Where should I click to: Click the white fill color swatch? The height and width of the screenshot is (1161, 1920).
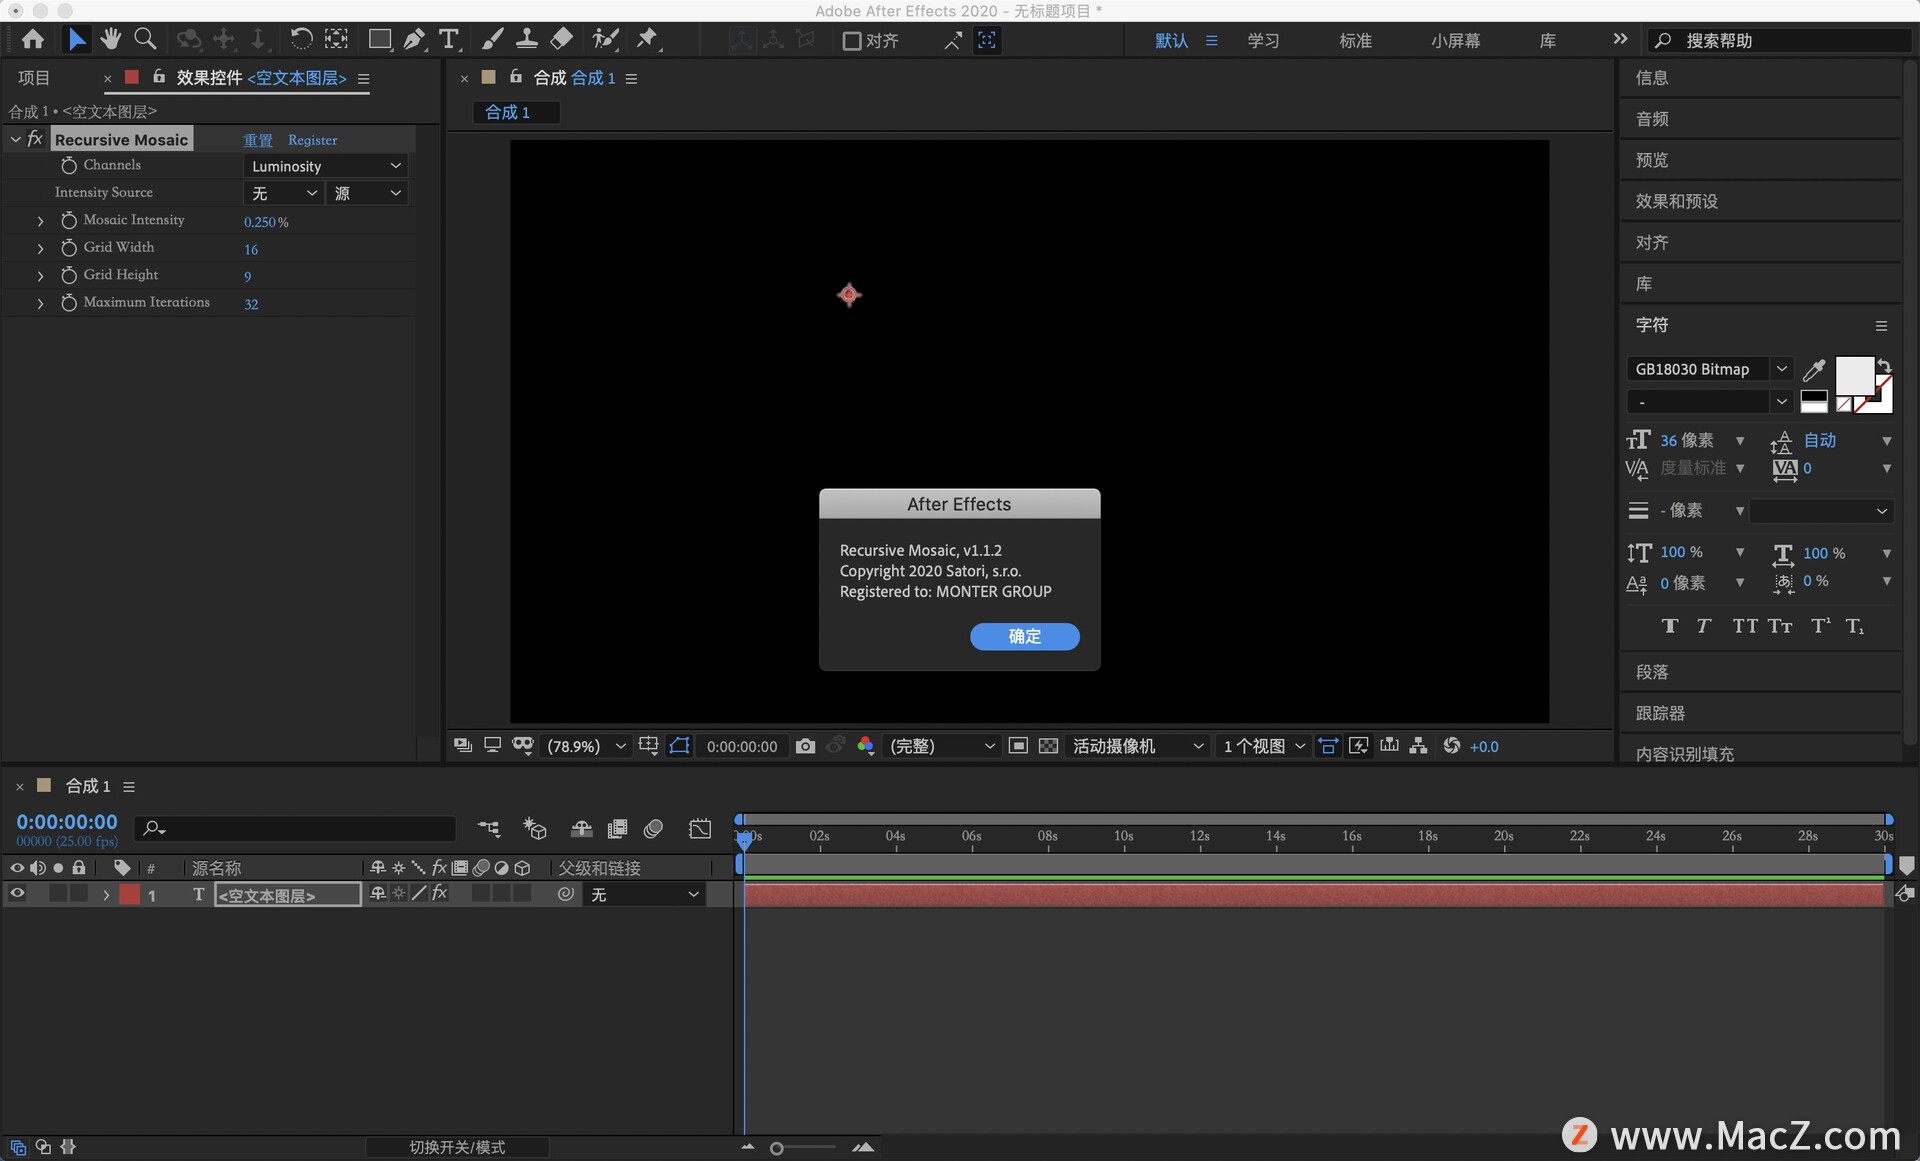1854,375
